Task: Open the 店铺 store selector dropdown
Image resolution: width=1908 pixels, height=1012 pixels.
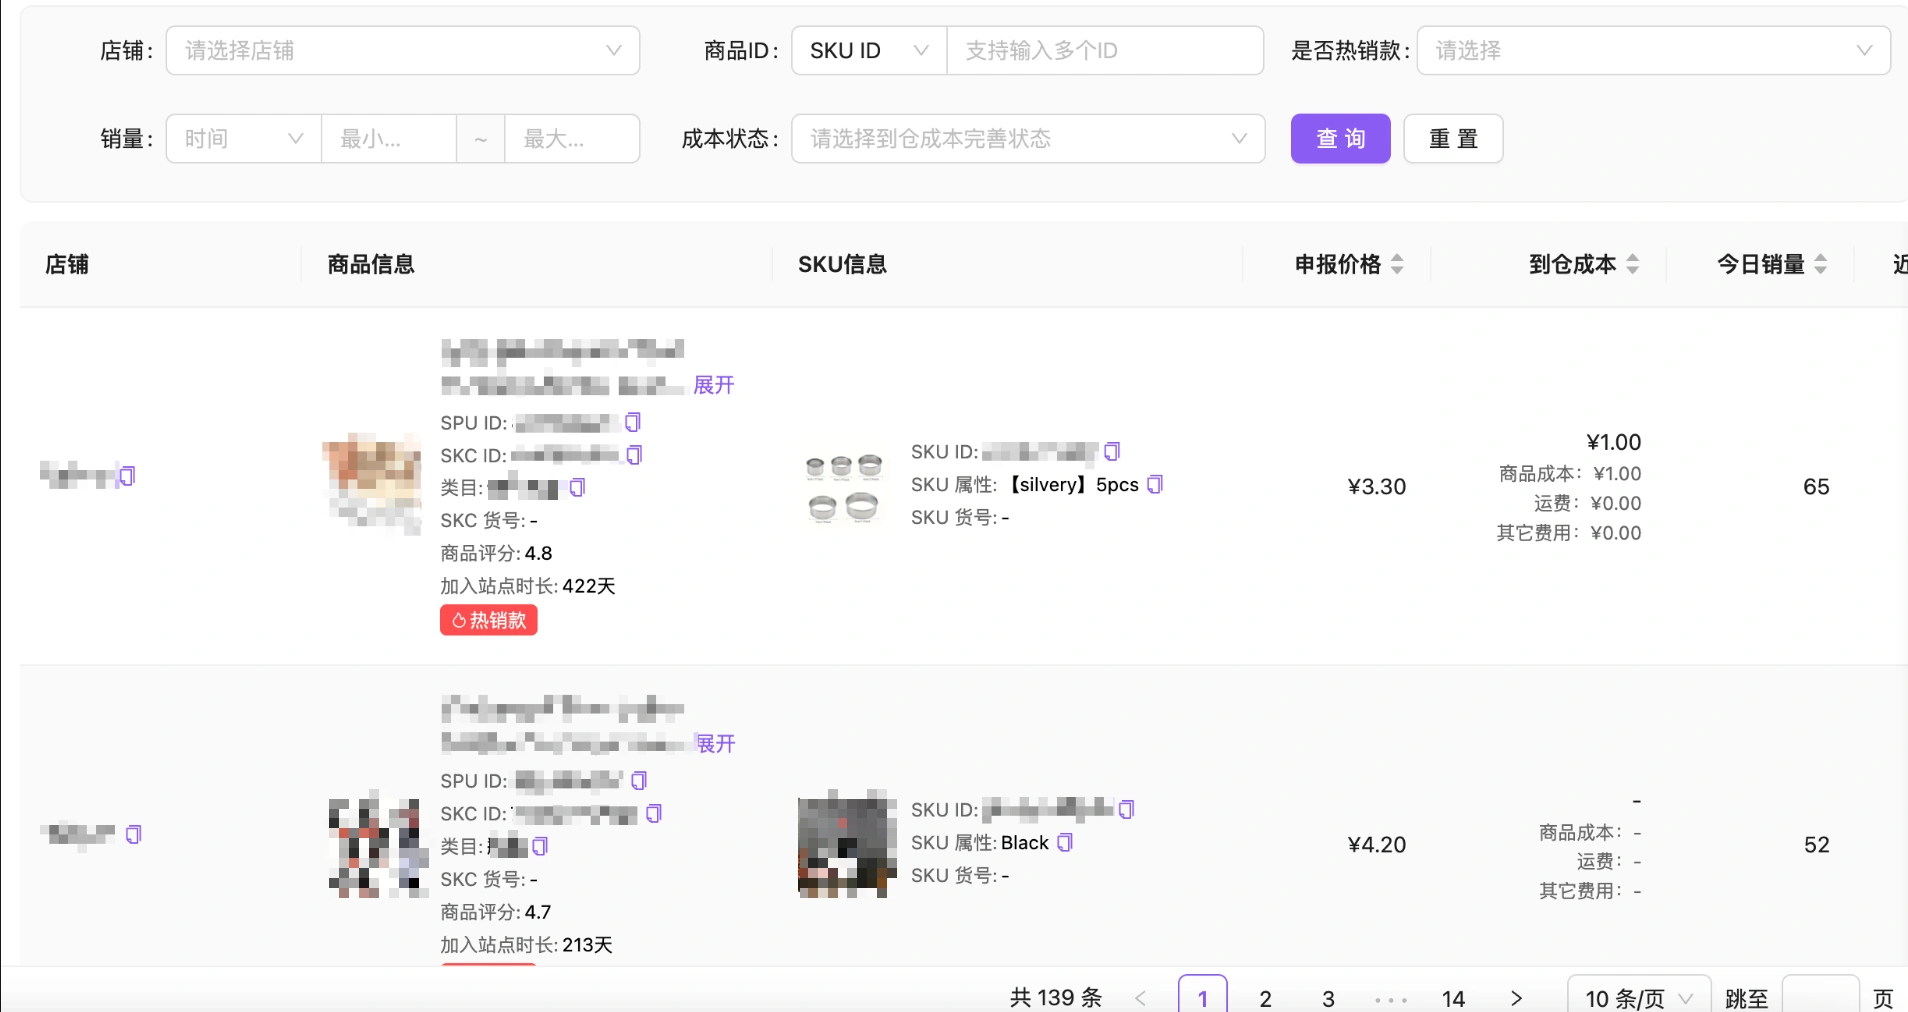Action: tap(403, 50)
